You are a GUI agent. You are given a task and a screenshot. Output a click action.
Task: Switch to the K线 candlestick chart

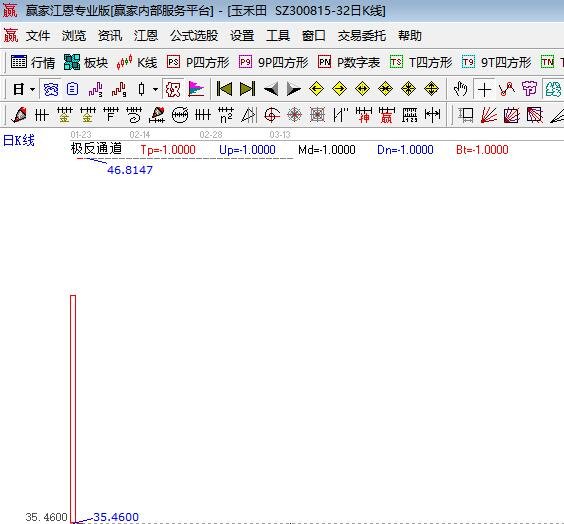click(x=137, y=63)
